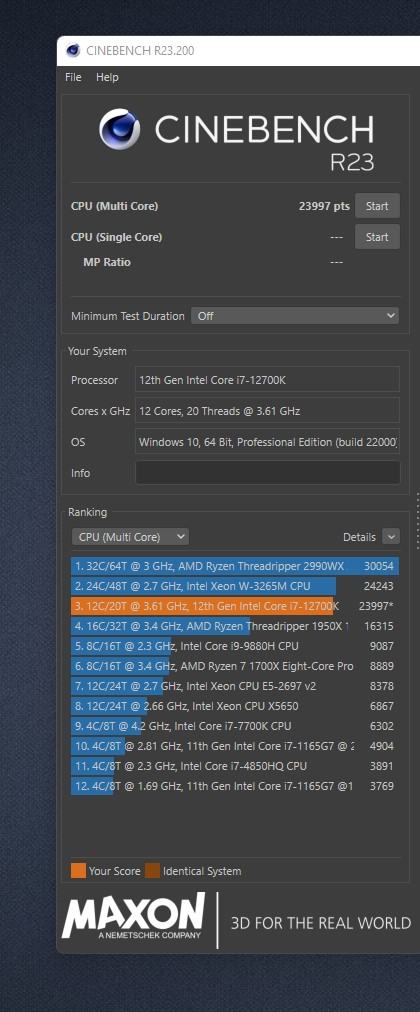The height and width of the screenshot is (1012, 420).
Task: Select the i7-1165G7 2.81 GHz ranking row
Action: pyautogui.click(x=235, y=746)
